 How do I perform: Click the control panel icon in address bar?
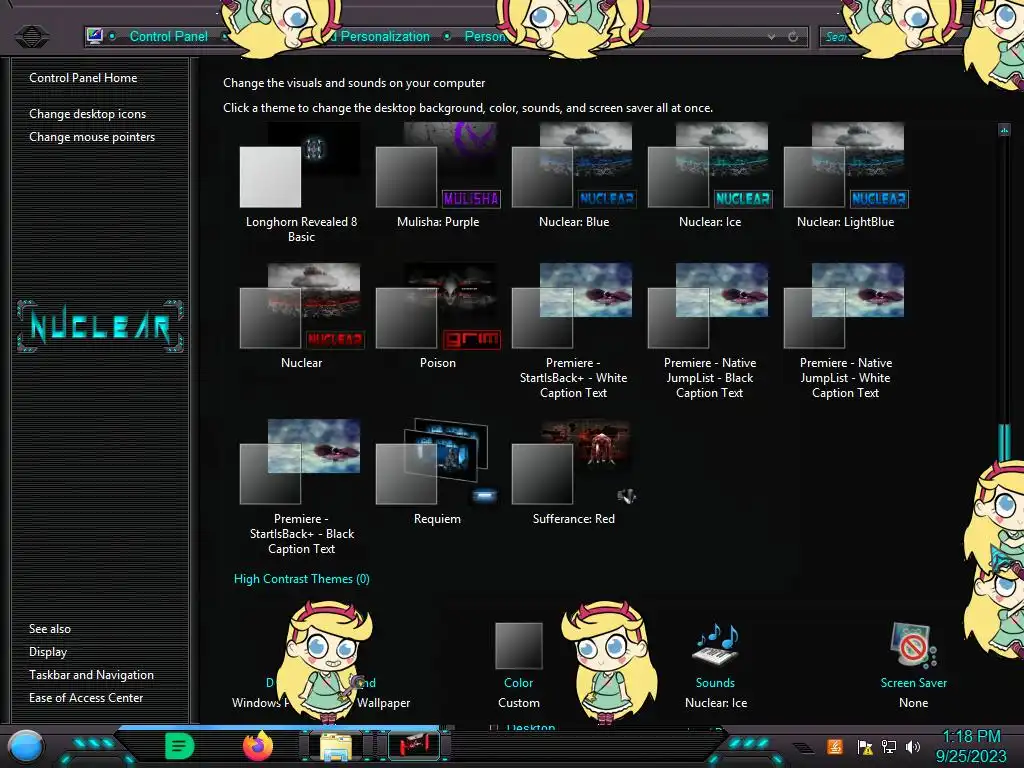pyautogui.click(x=95, y=36)
